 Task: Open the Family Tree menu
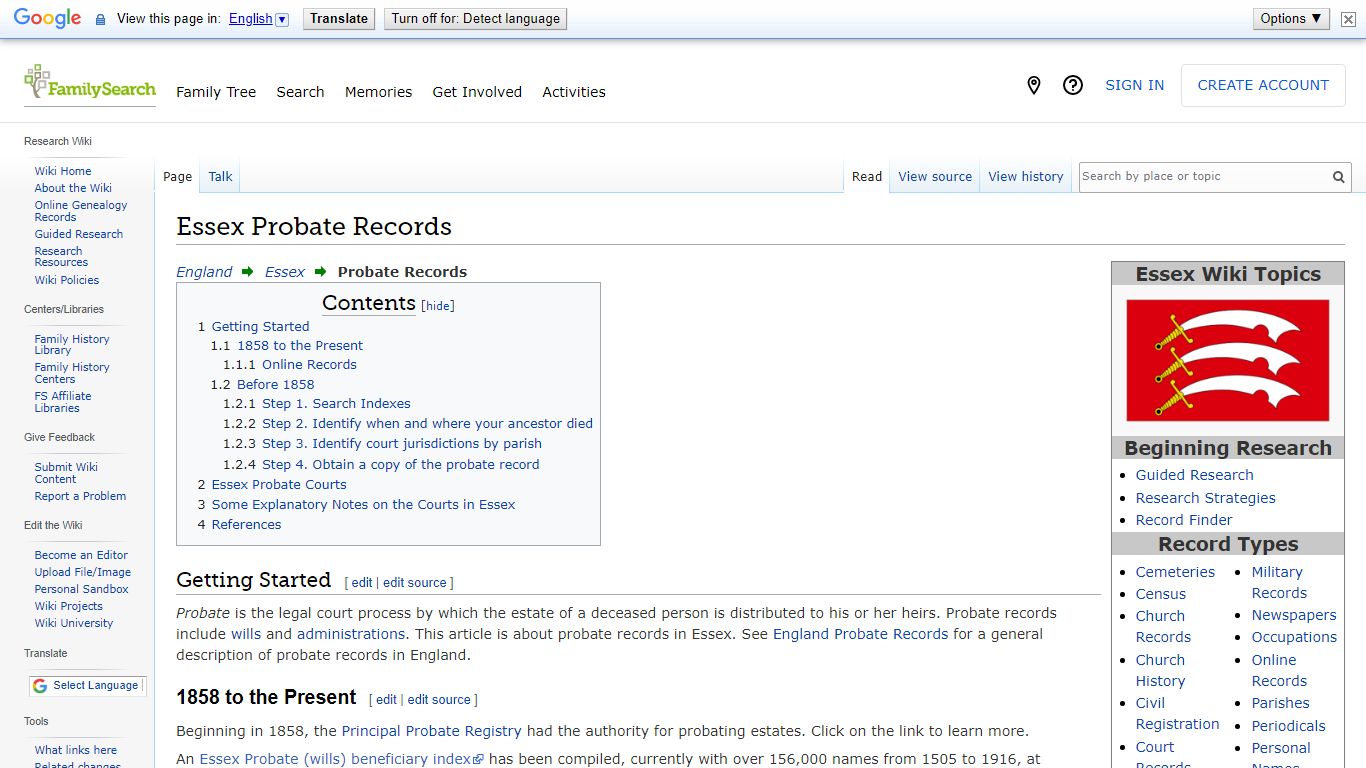point(216,92)
